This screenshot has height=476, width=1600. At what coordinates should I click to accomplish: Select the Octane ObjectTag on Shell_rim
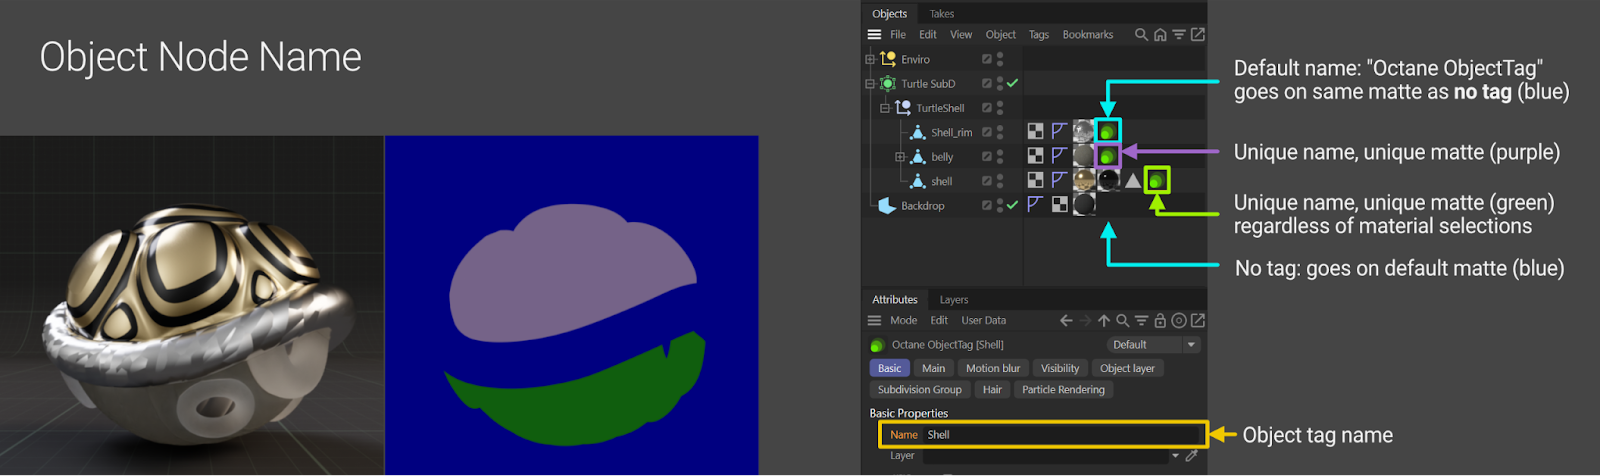coord(1107,131)
